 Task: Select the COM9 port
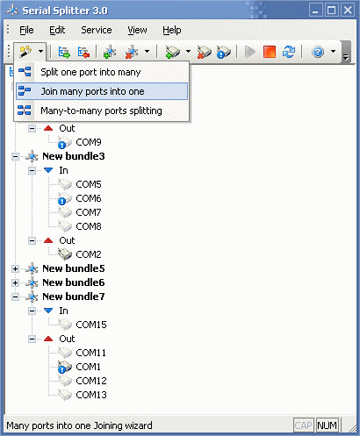88,142
